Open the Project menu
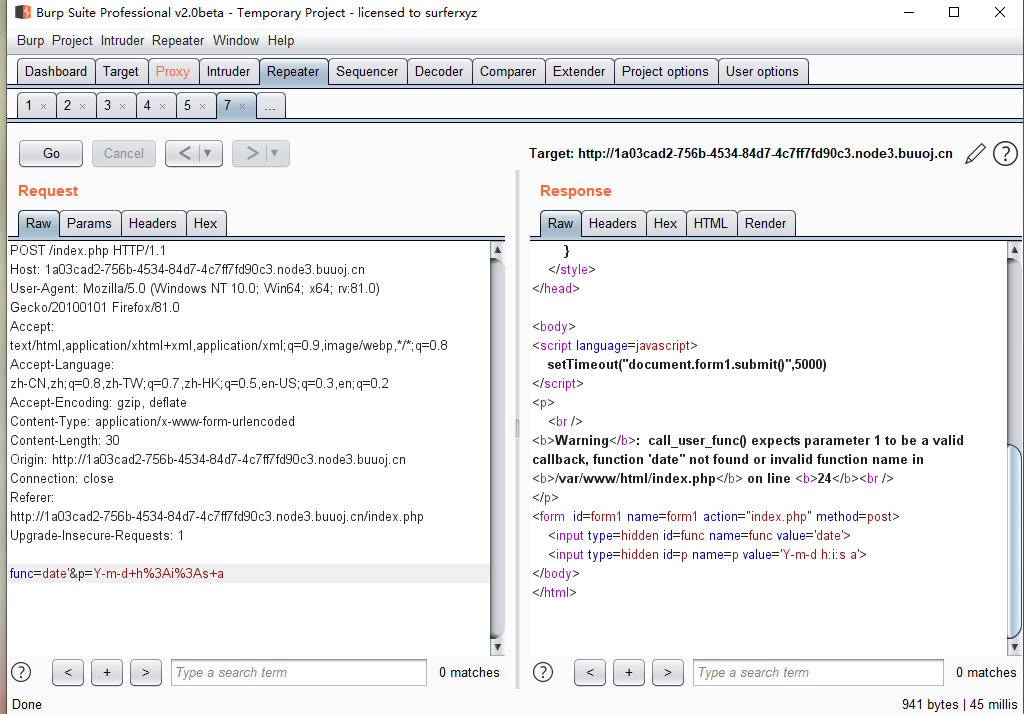Screen dimensions: 1024x714 coord(72,41)
